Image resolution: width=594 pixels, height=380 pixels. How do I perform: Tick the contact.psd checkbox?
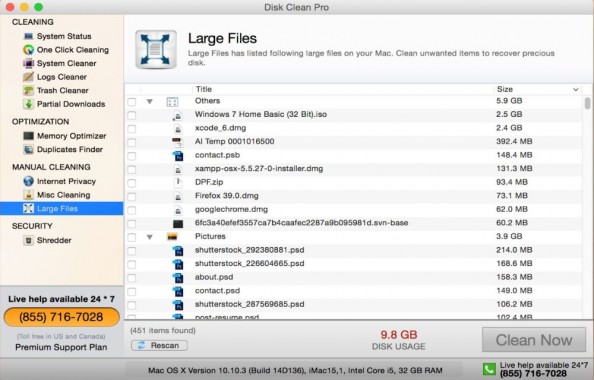(x=131, y=292)
